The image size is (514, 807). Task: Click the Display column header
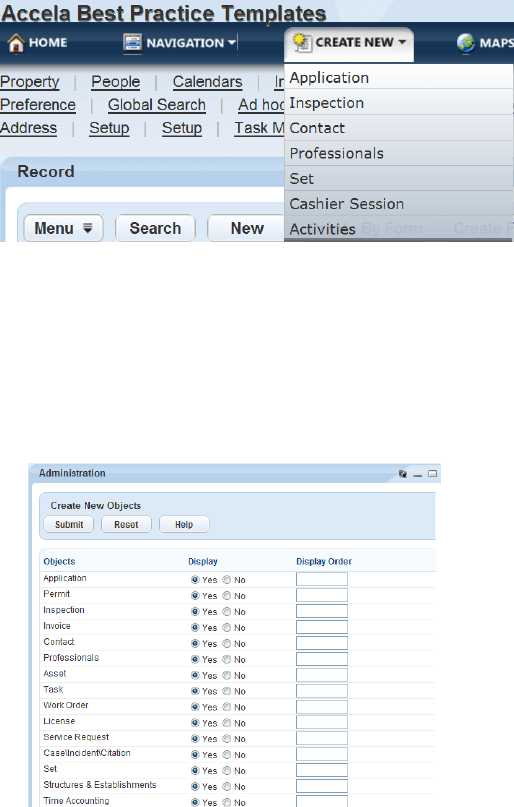(x=203, y=562)
